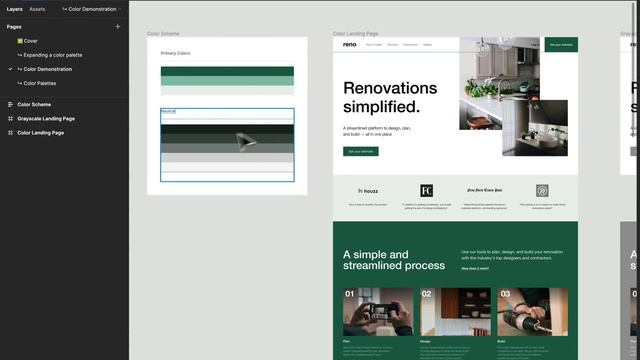The height and width of the screenshot is (360, 640).
Task: Click the Cover page thumbnail icon
Action: tap(20, 41)
